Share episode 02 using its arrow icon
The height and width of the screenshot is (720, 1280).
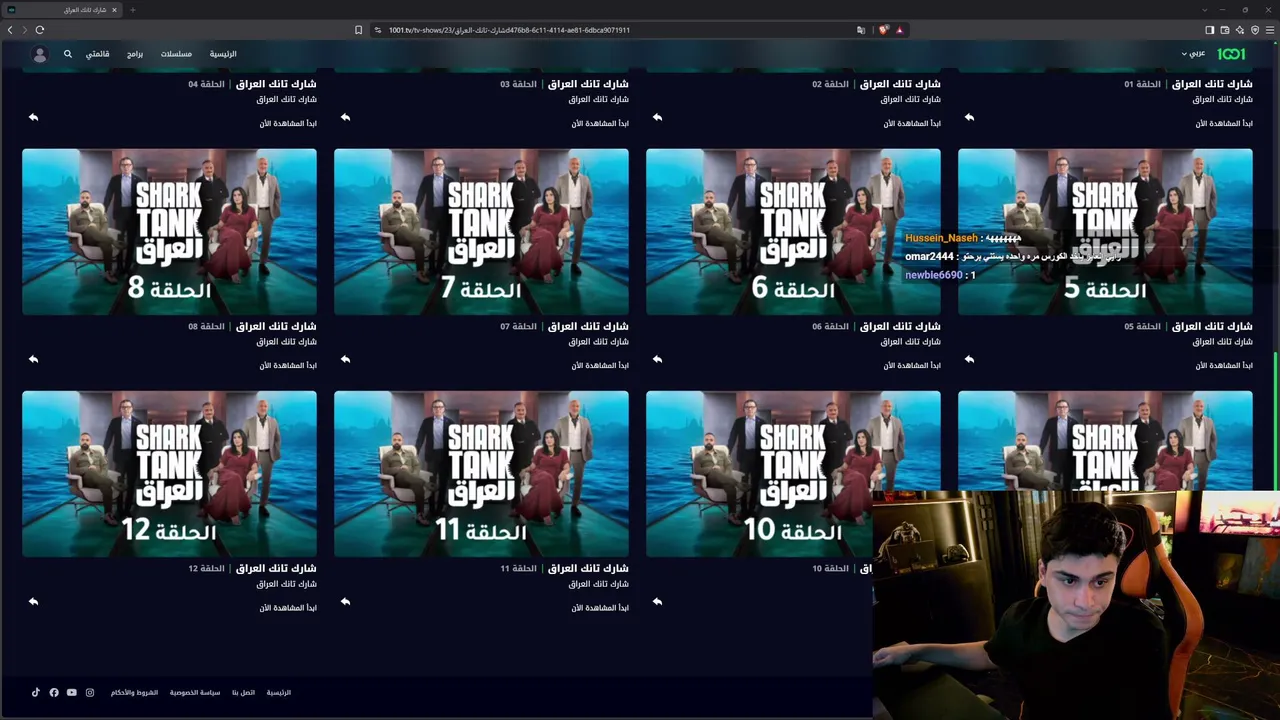tap(657, 117)
